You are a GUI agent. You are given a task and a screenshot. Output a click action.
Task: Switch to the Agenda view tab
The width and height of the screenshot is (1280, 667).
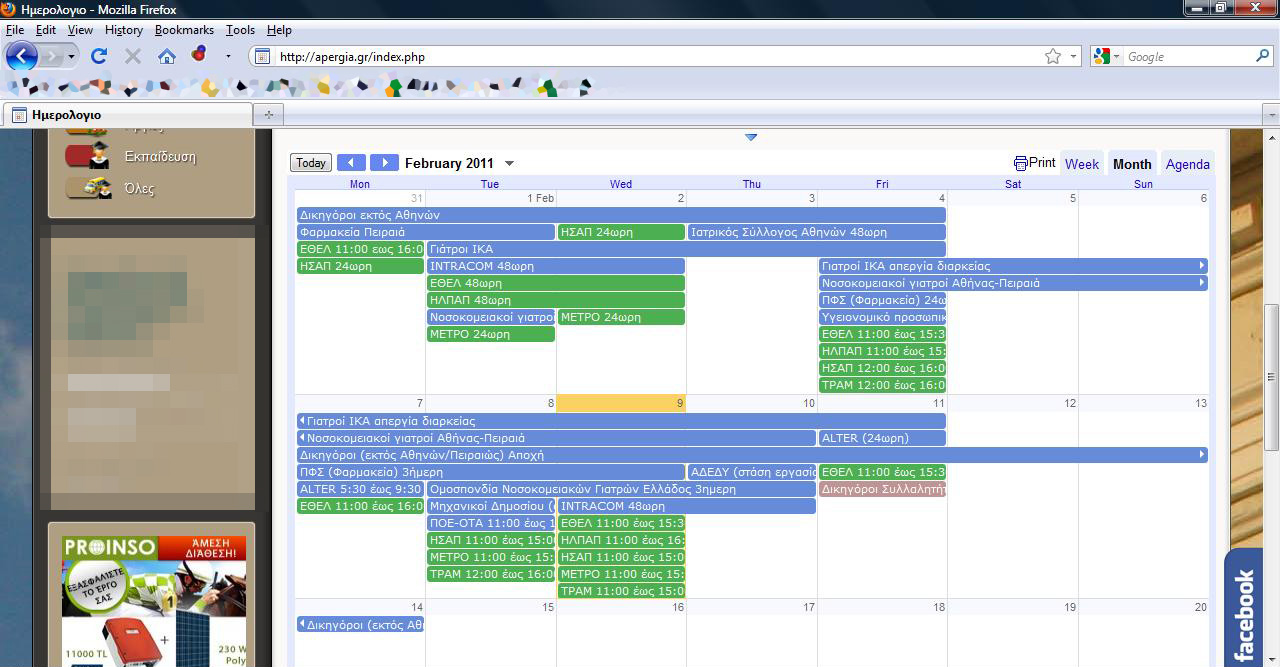[1187, 164]
